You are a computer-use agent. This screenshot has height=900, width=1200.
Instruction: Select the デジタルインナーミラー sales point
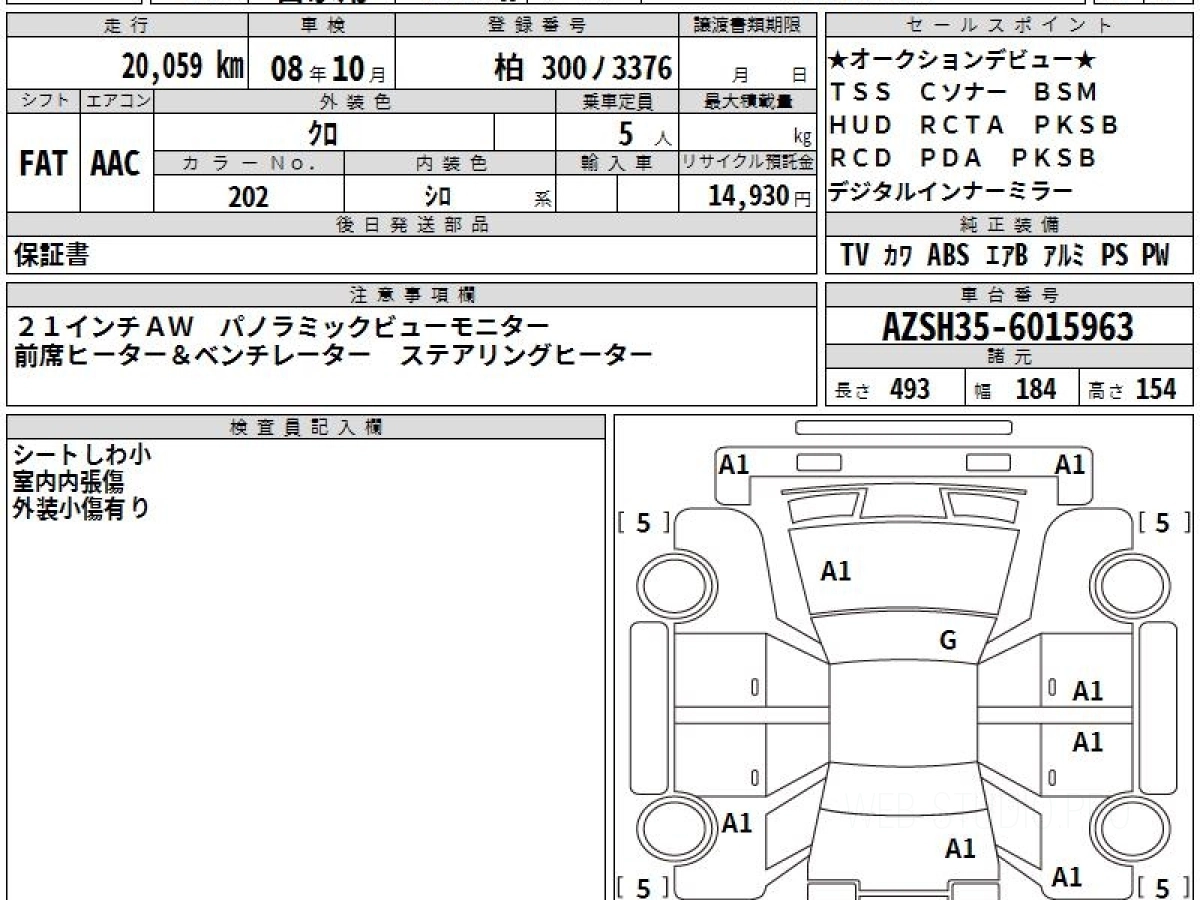pyautogui.click(x=950, y=191)
